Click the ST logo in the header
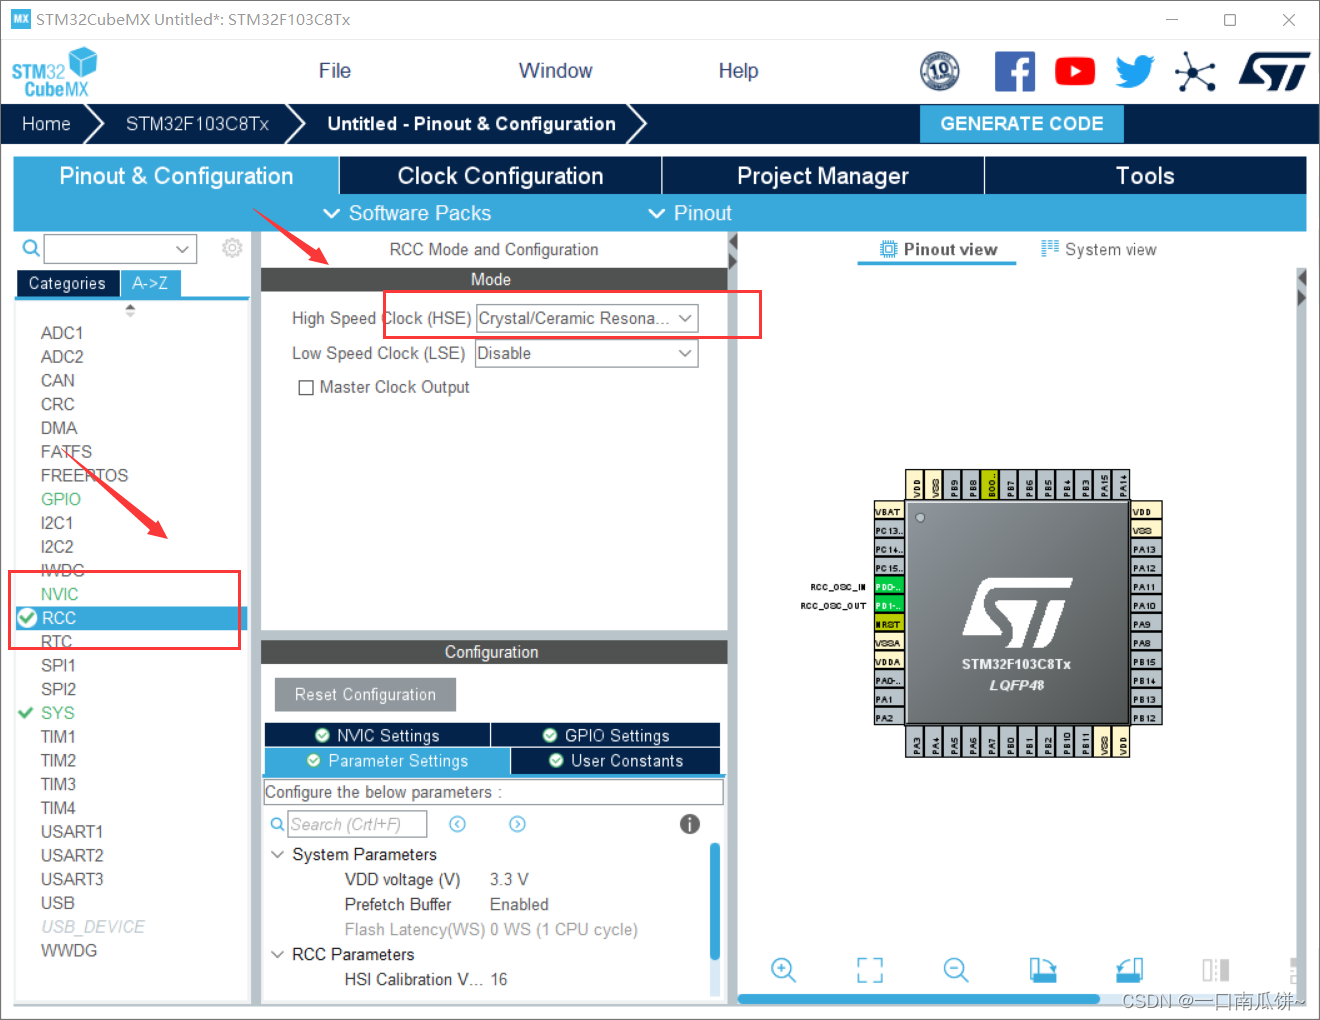This screenshot has width=1320, height=1020. pyautogui.click(x=1273, y=72)
